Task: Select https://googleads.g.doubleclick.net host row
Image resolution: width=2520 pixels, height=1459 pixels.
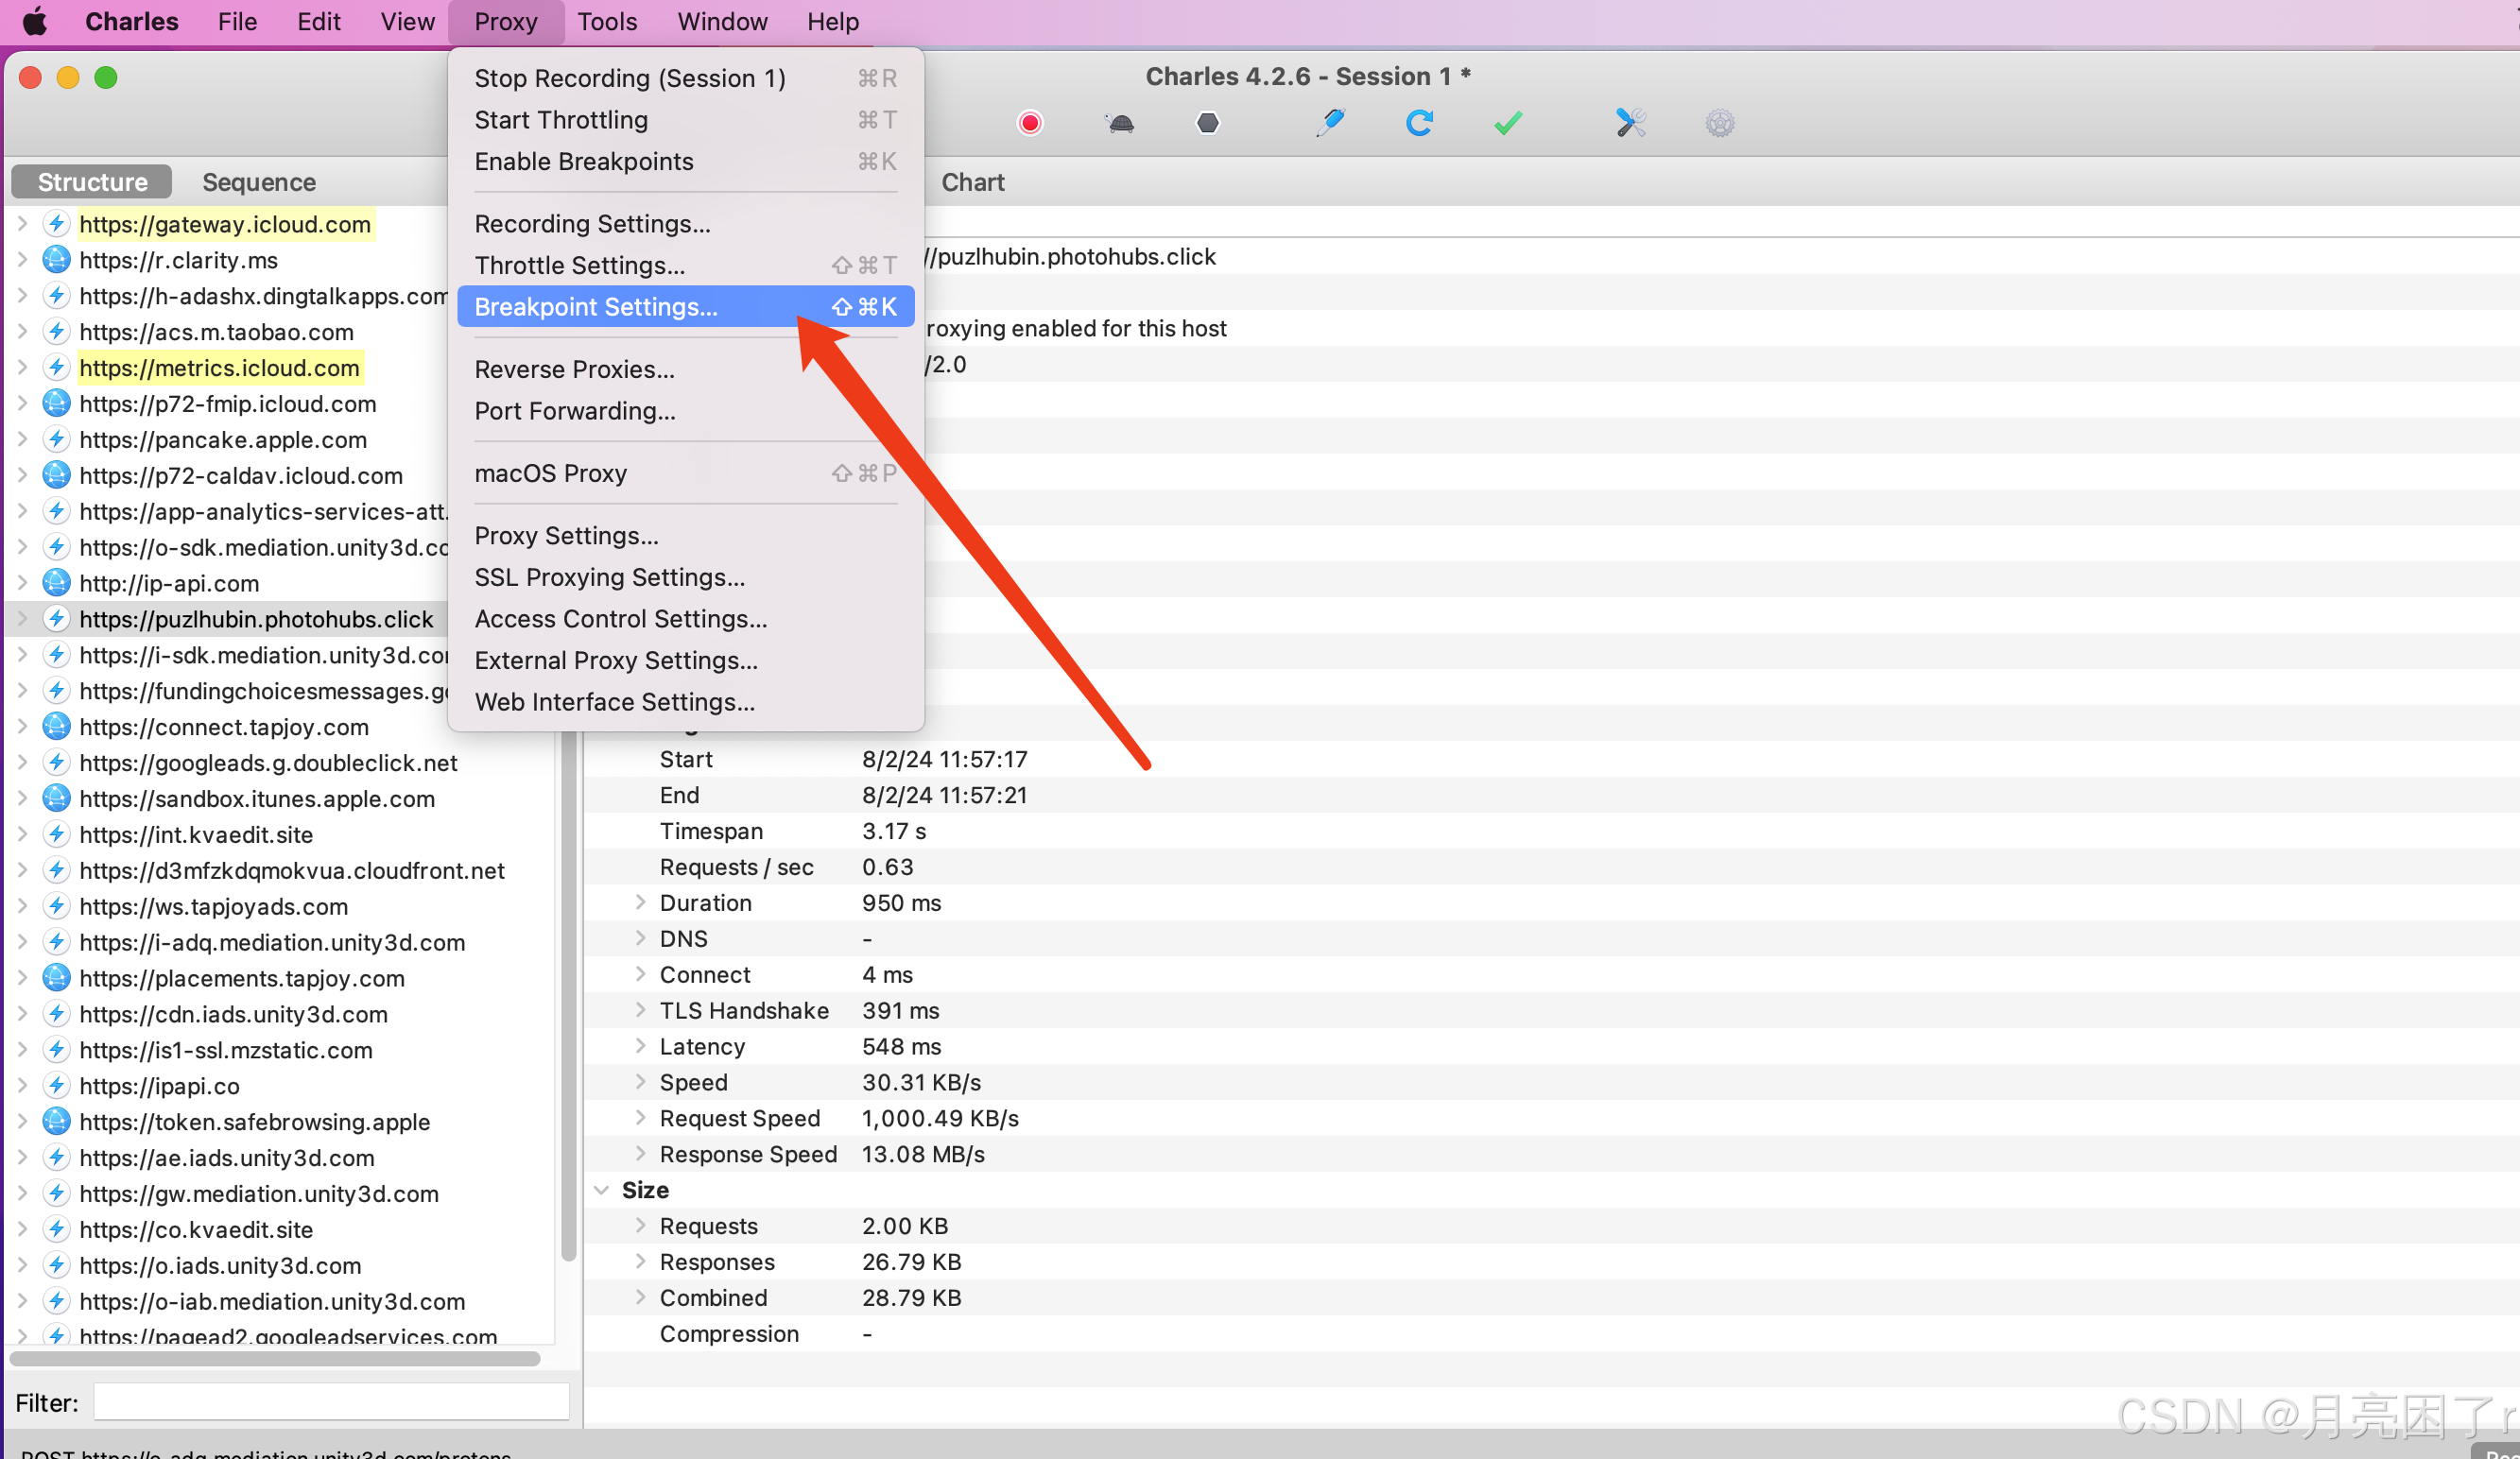Action: point(280,763)
